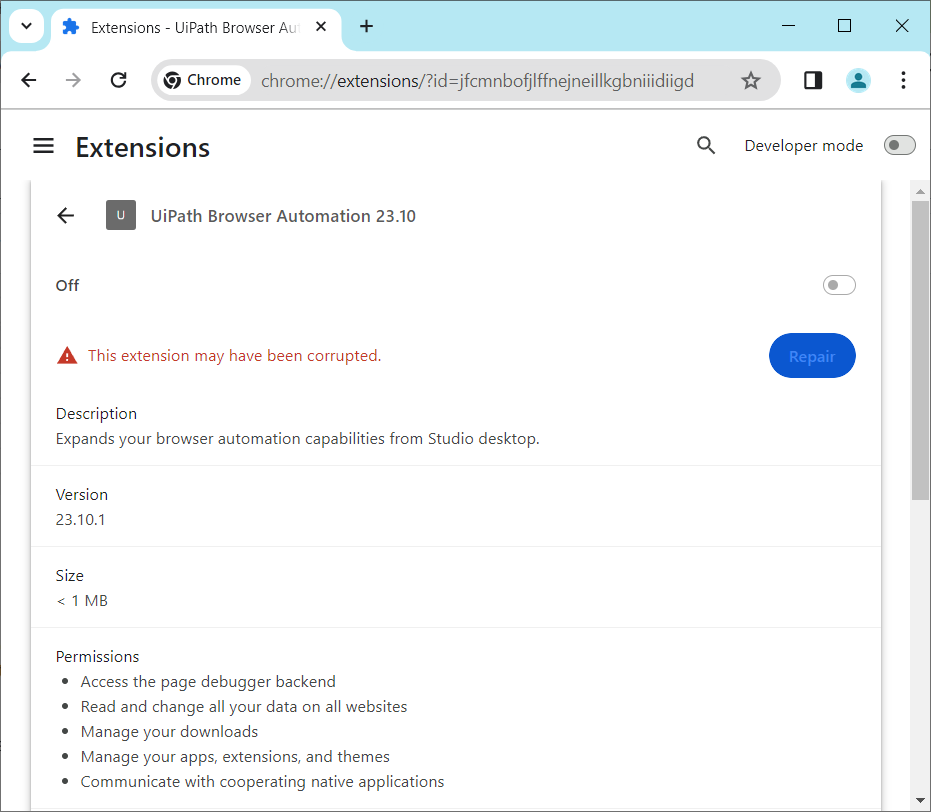Click the vertical scrollbar thumb
Screen dimensions: 931x812
920,350
